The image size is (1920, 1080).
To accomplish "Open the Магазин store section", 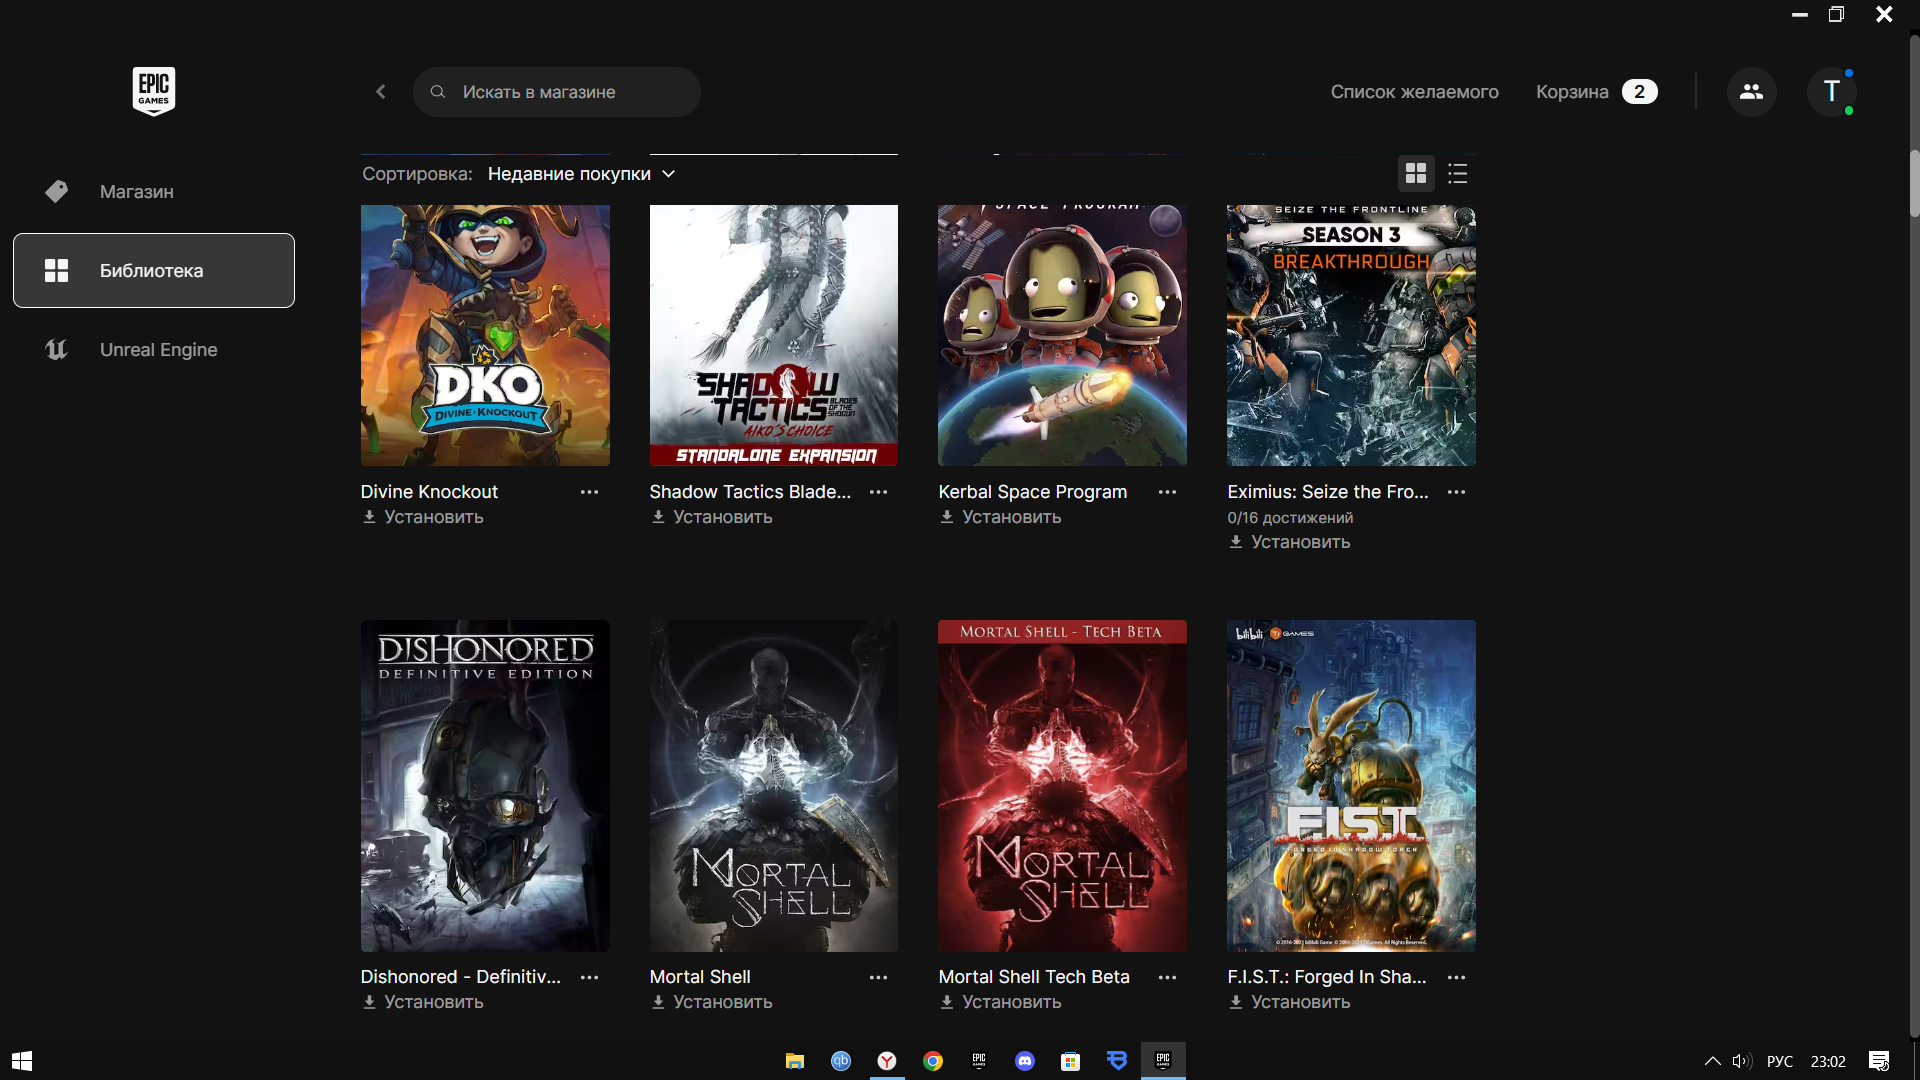I will click(154, 191).
